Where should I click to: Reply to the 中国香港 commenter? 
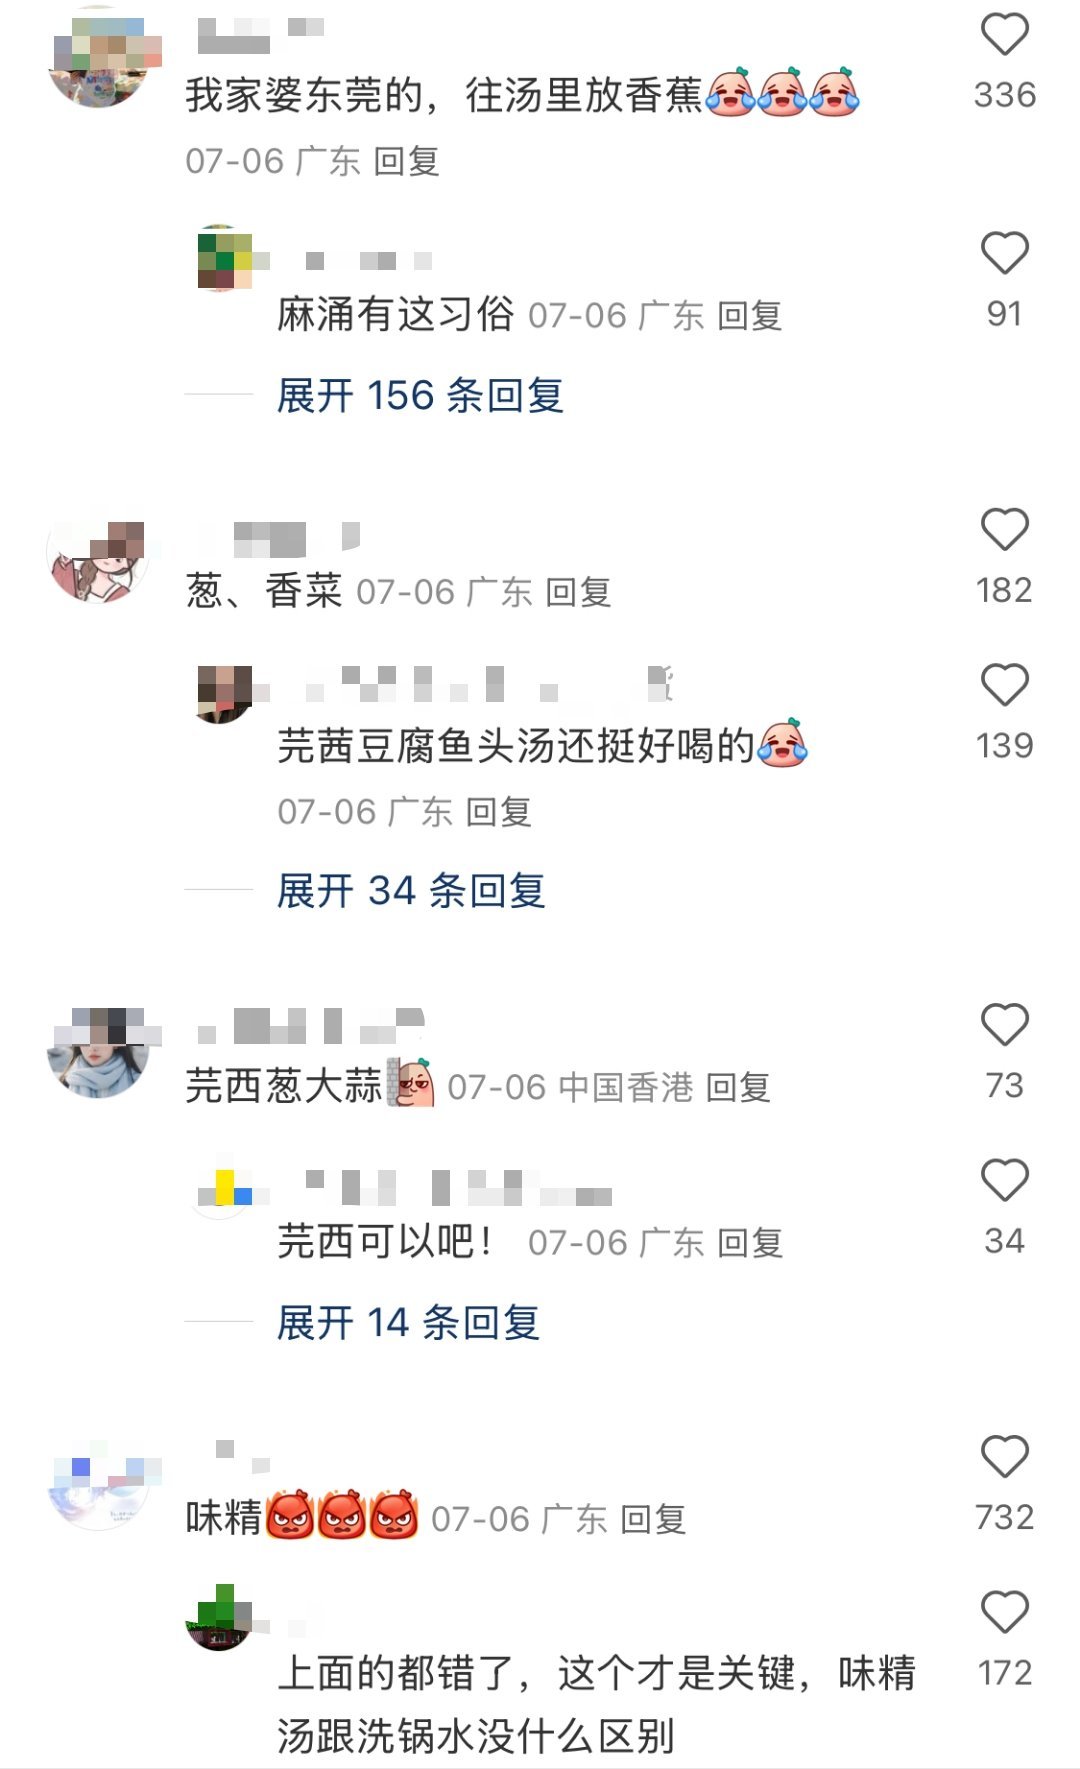click(738, 1087)
